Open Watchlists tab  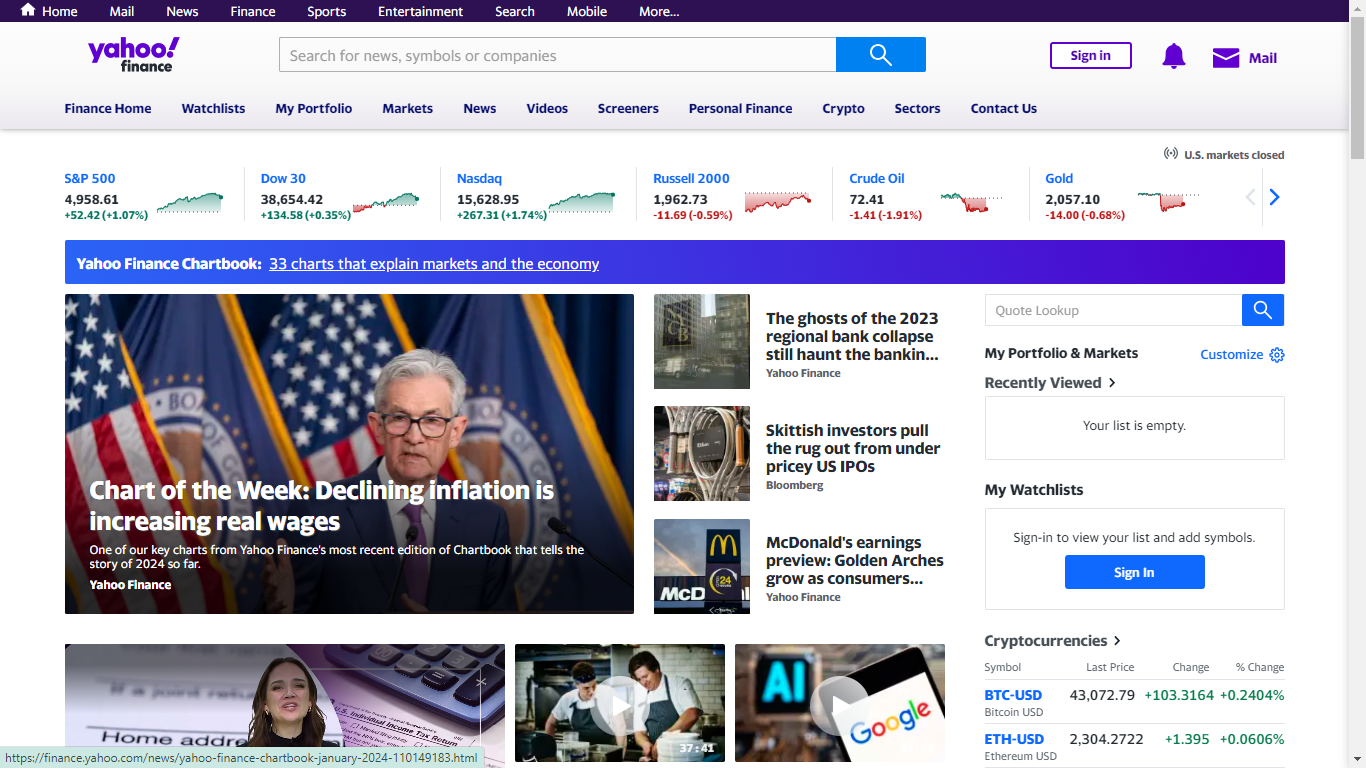[213, 108]
